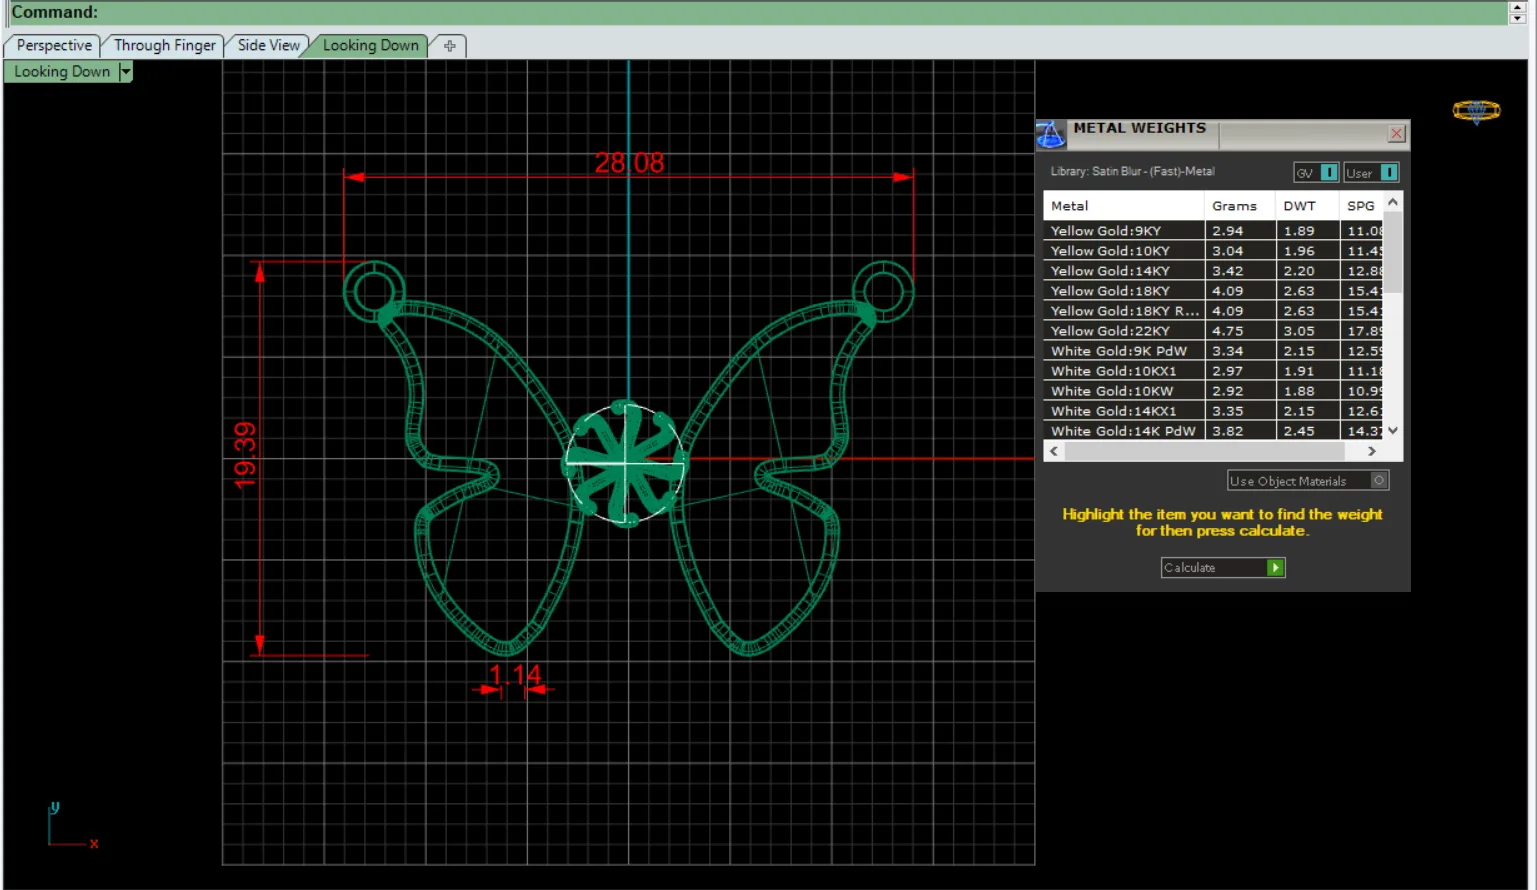Add a new viewport tab with plus icon

tap(450, 46)
